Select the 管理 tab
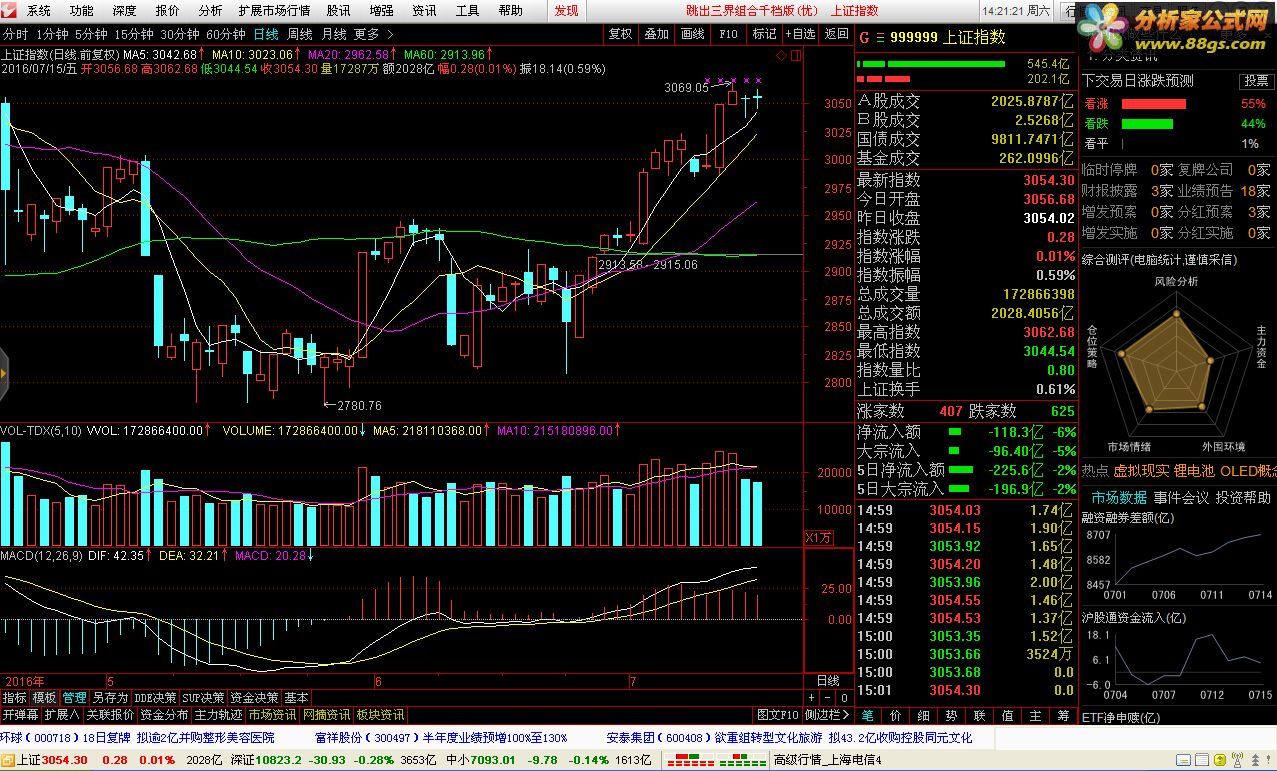The width and height of the screenshot is (1277, 771). (74, 697)
